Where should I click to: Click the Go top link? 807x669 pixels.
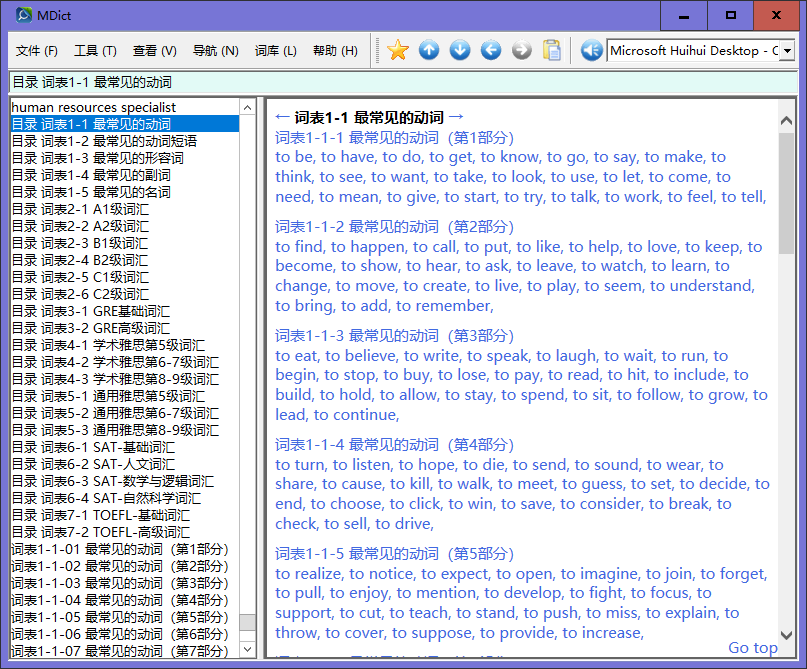[752, 647]
